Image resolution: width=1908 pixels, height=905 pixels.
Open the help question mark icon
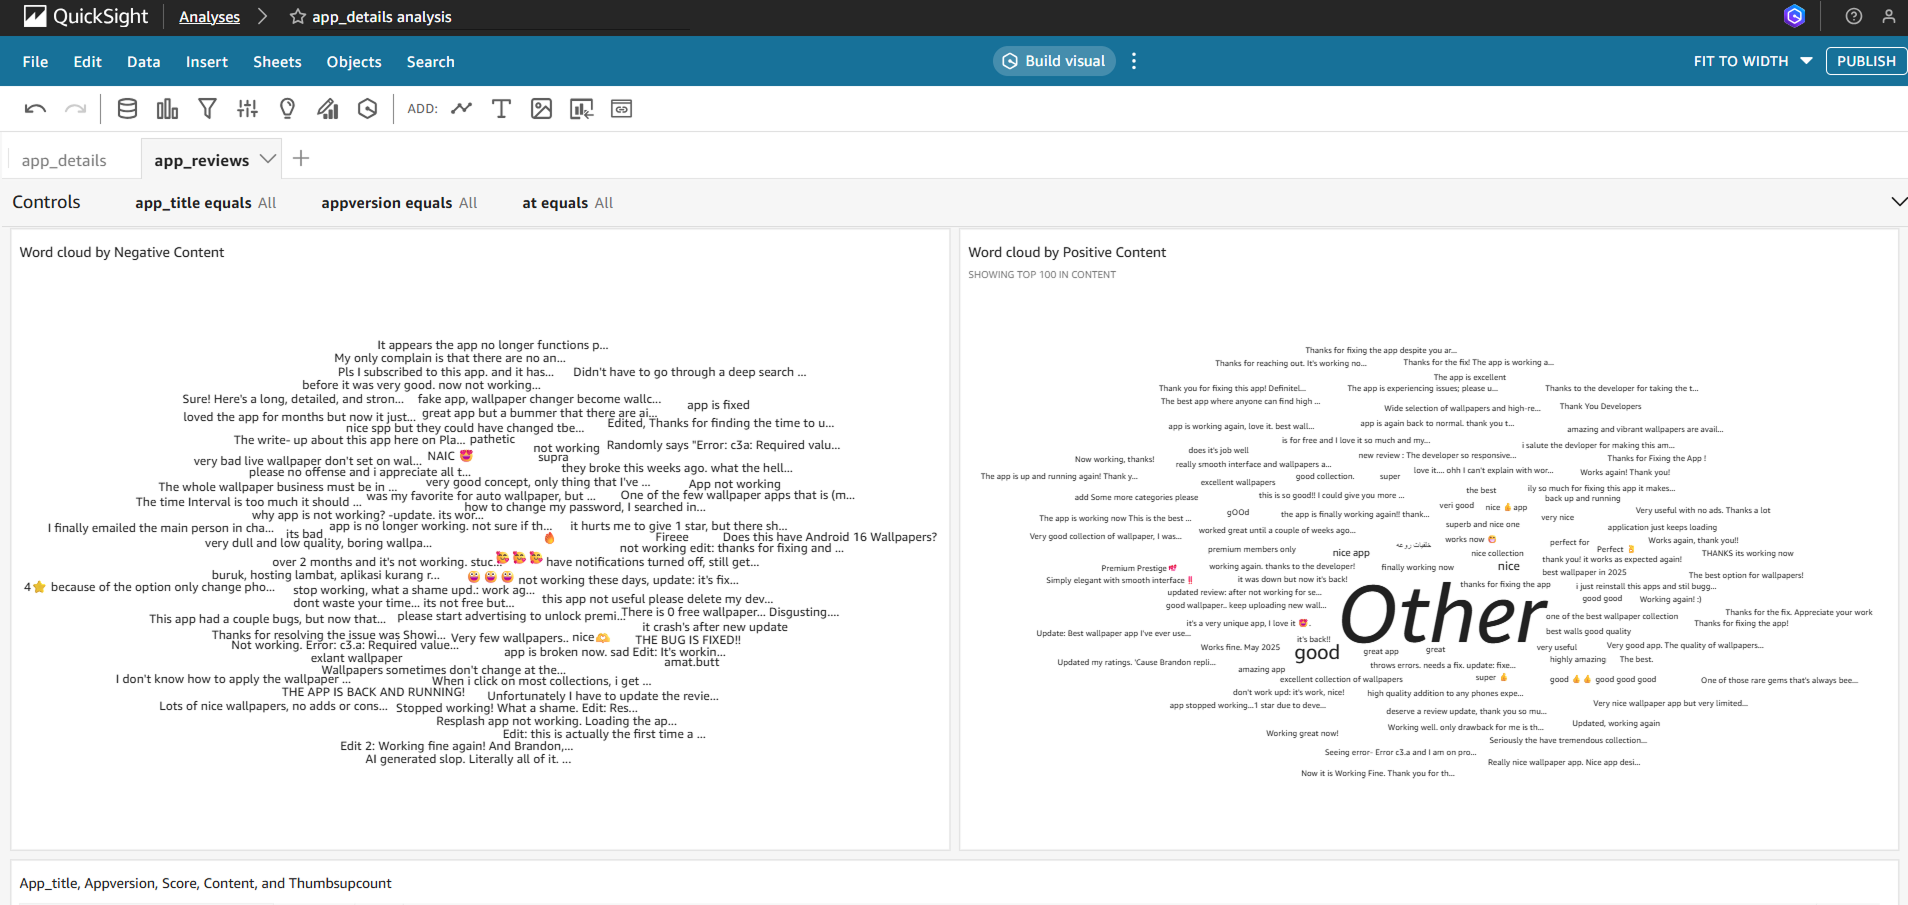pos(1853,16)
